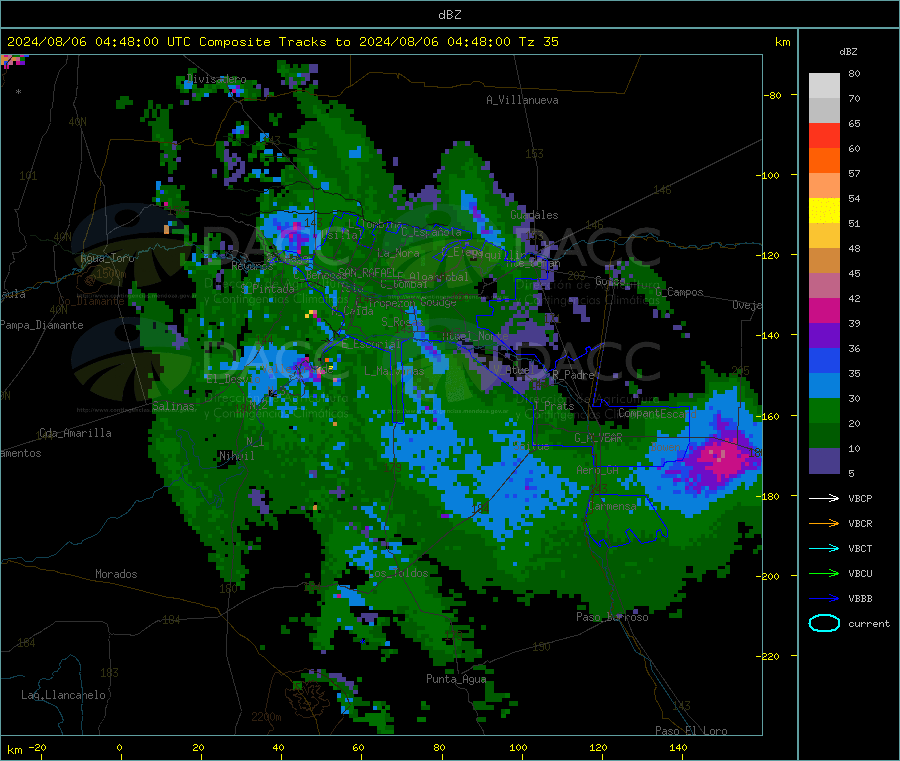Click the 2200m elevation contour label
The width and height of the screenshot is (900, 761).
tap(266, 717)
